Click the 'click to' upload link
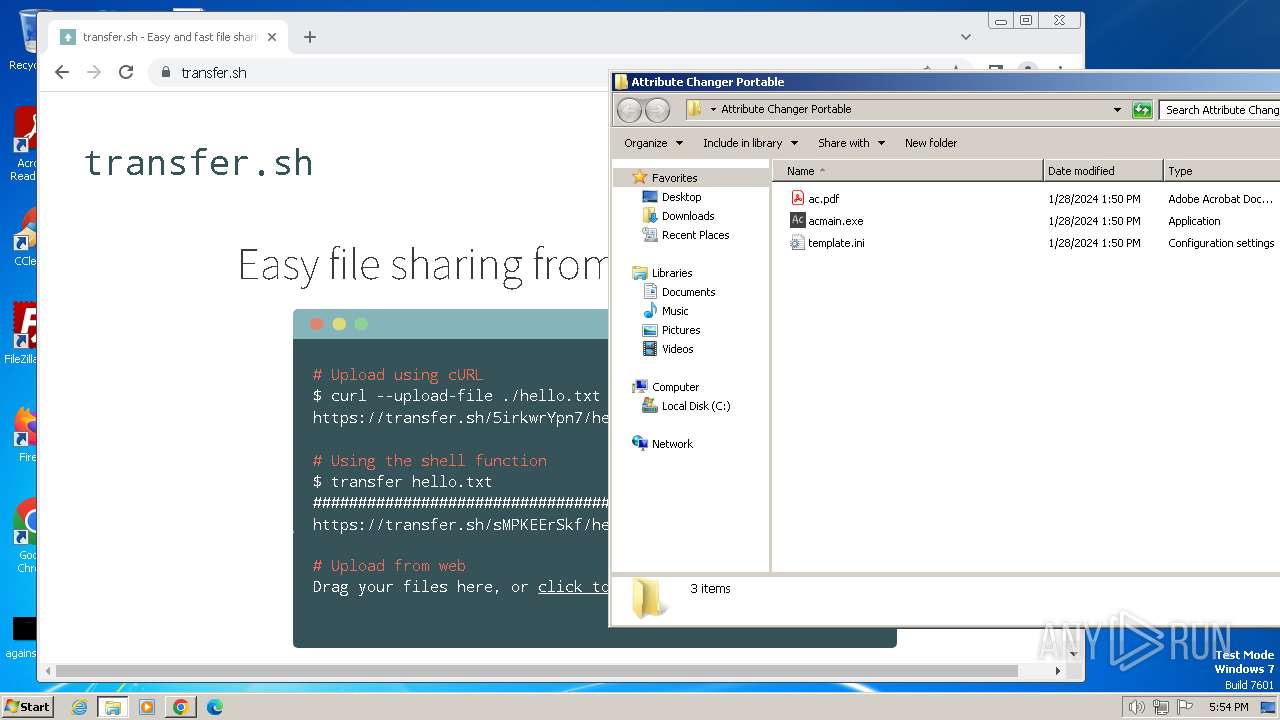 (573, 587)
